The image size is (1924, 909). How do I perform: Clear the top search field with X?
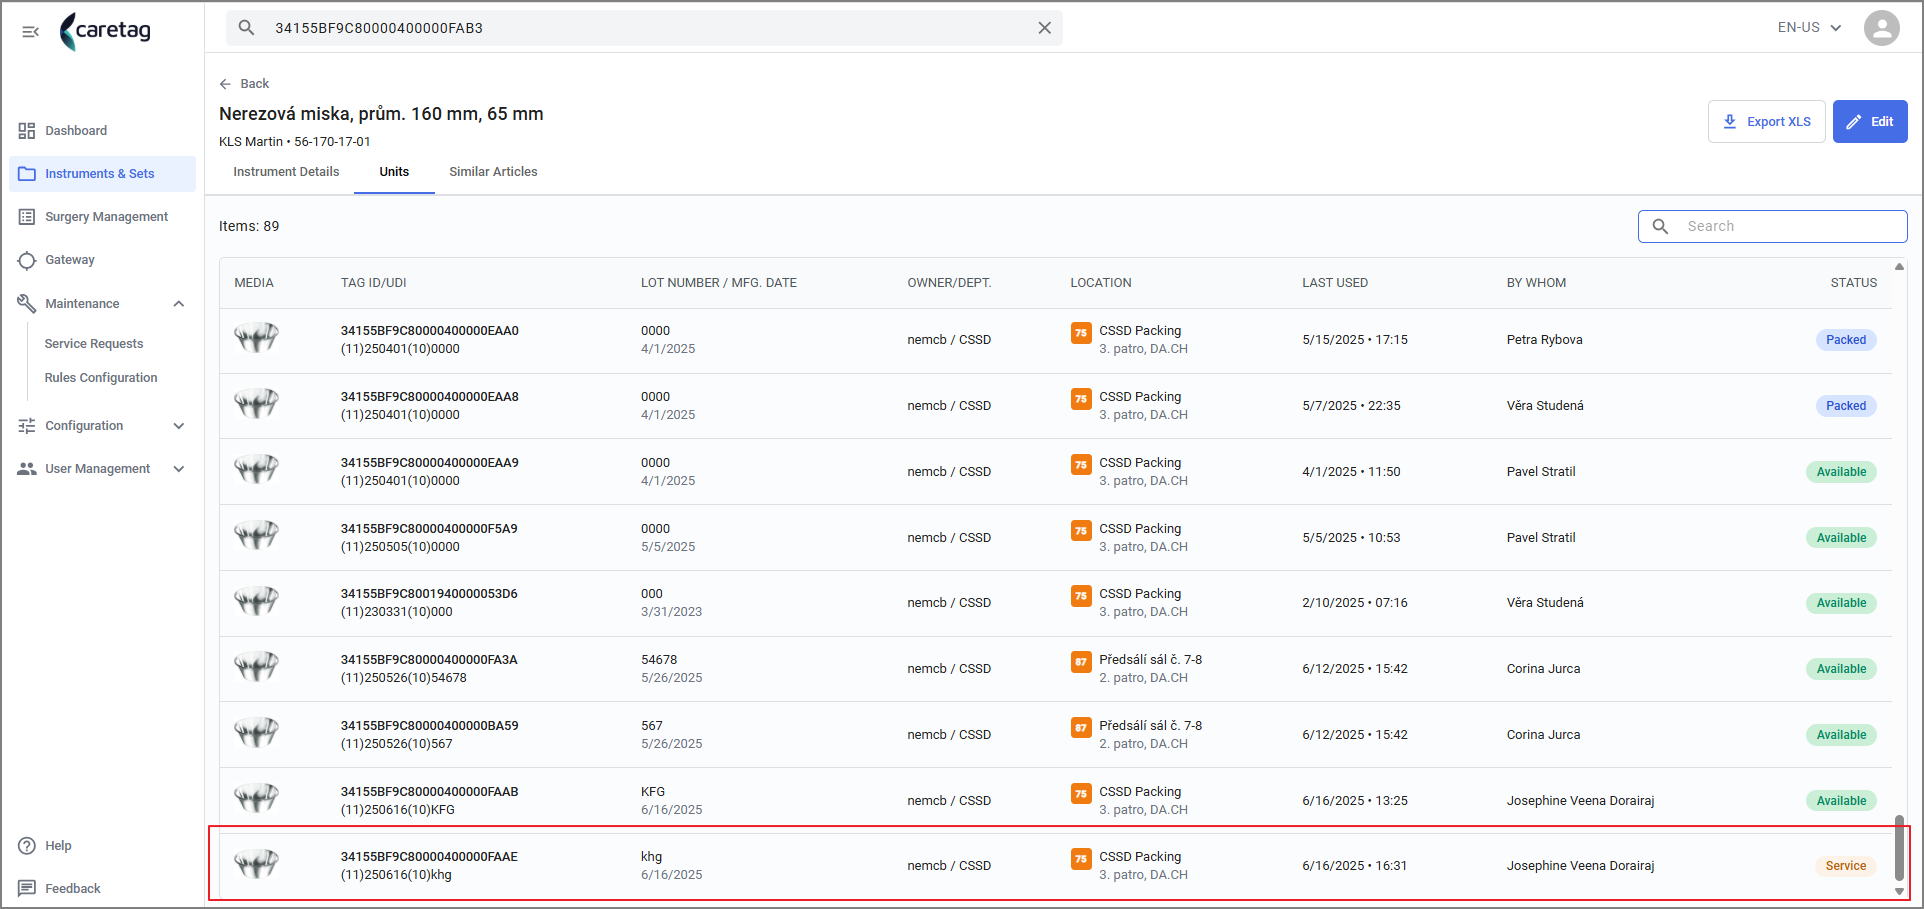(1044, 28)
